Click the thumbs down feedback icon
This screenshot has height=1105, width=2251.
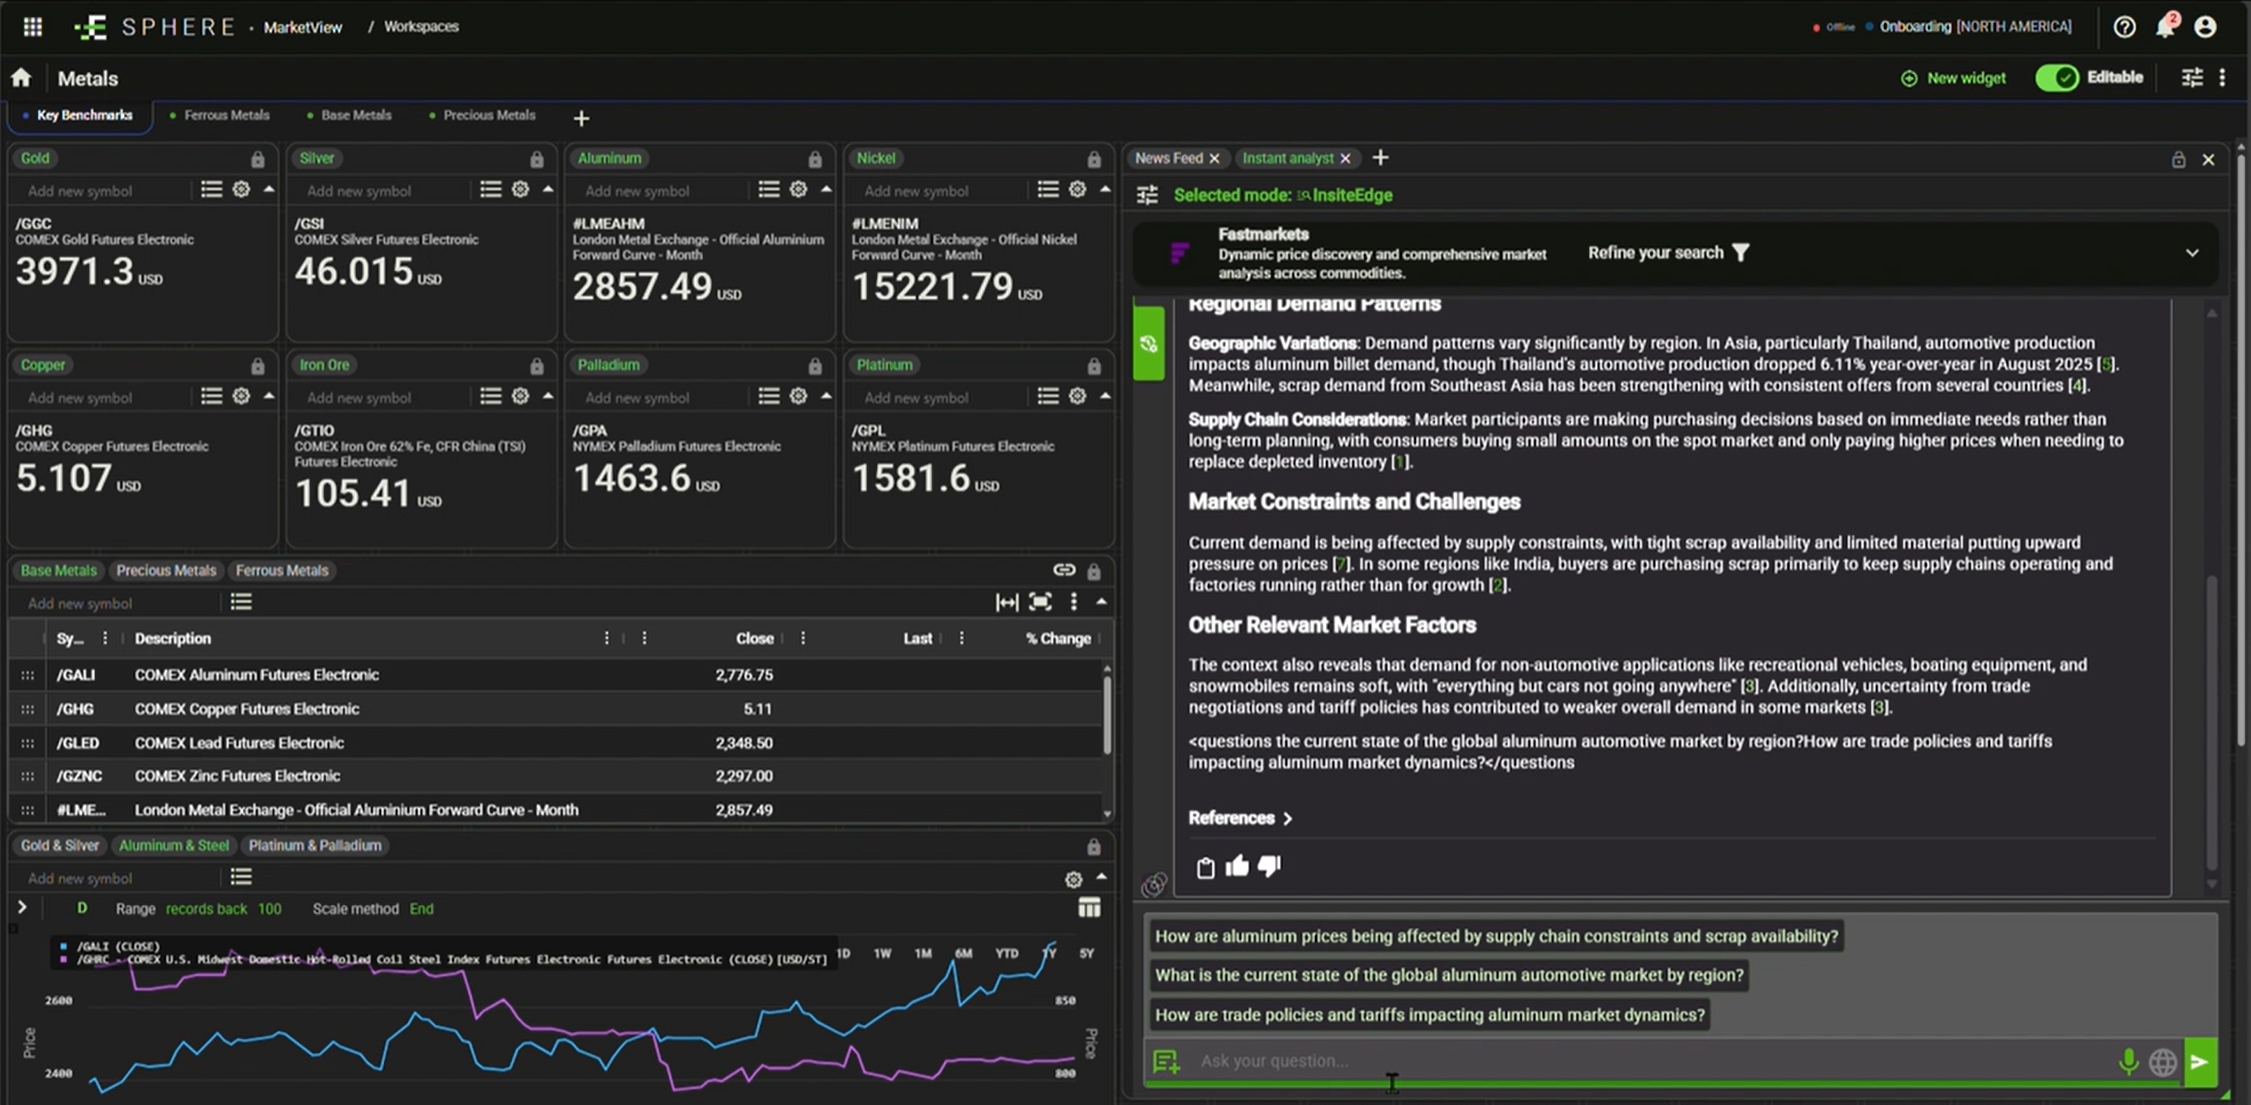pyautogui.click(x=1269, y=866)
